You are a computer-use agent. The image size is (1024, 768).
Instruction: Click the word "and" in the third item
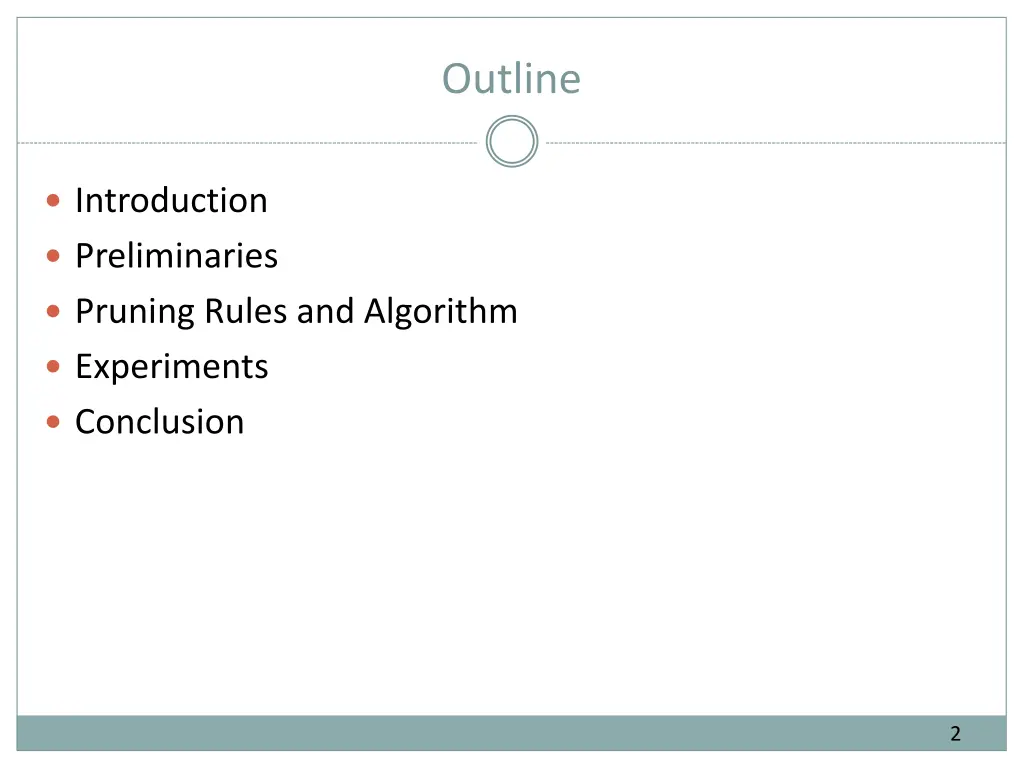click(x=325, y=311)
